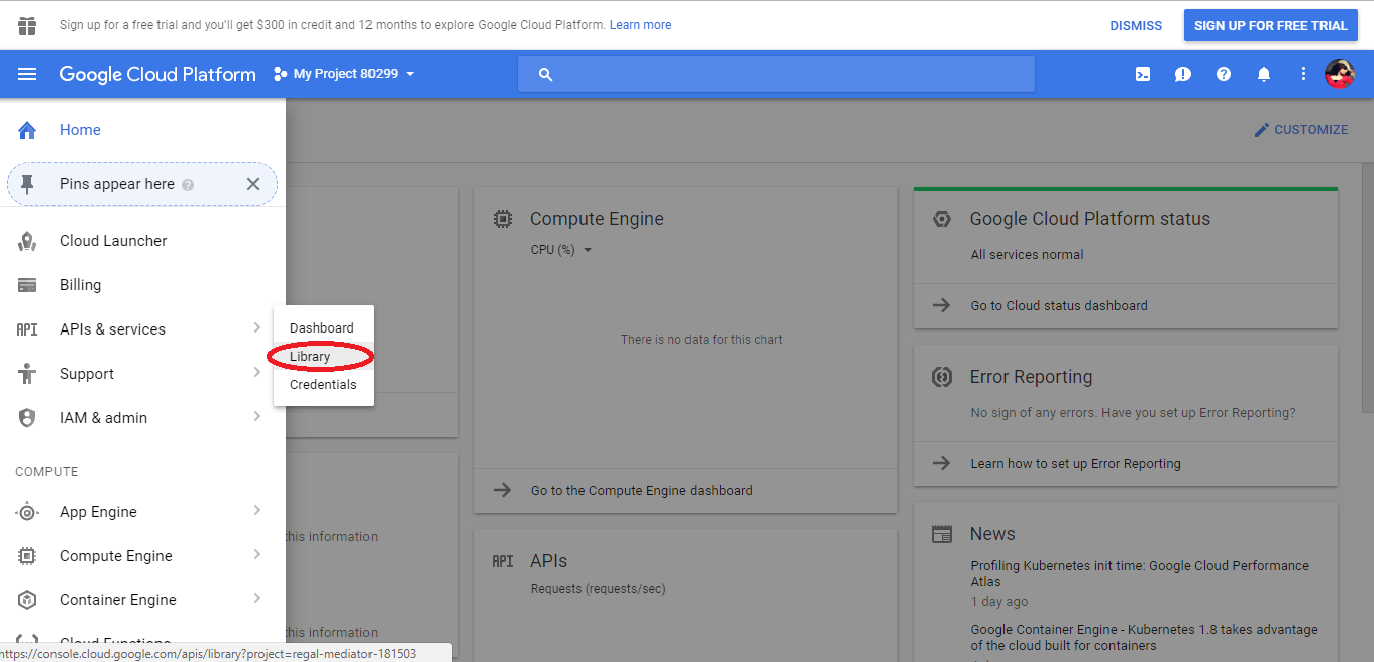
Task: Expand the Container Engine submenu arrow
Action: point(256,598)
